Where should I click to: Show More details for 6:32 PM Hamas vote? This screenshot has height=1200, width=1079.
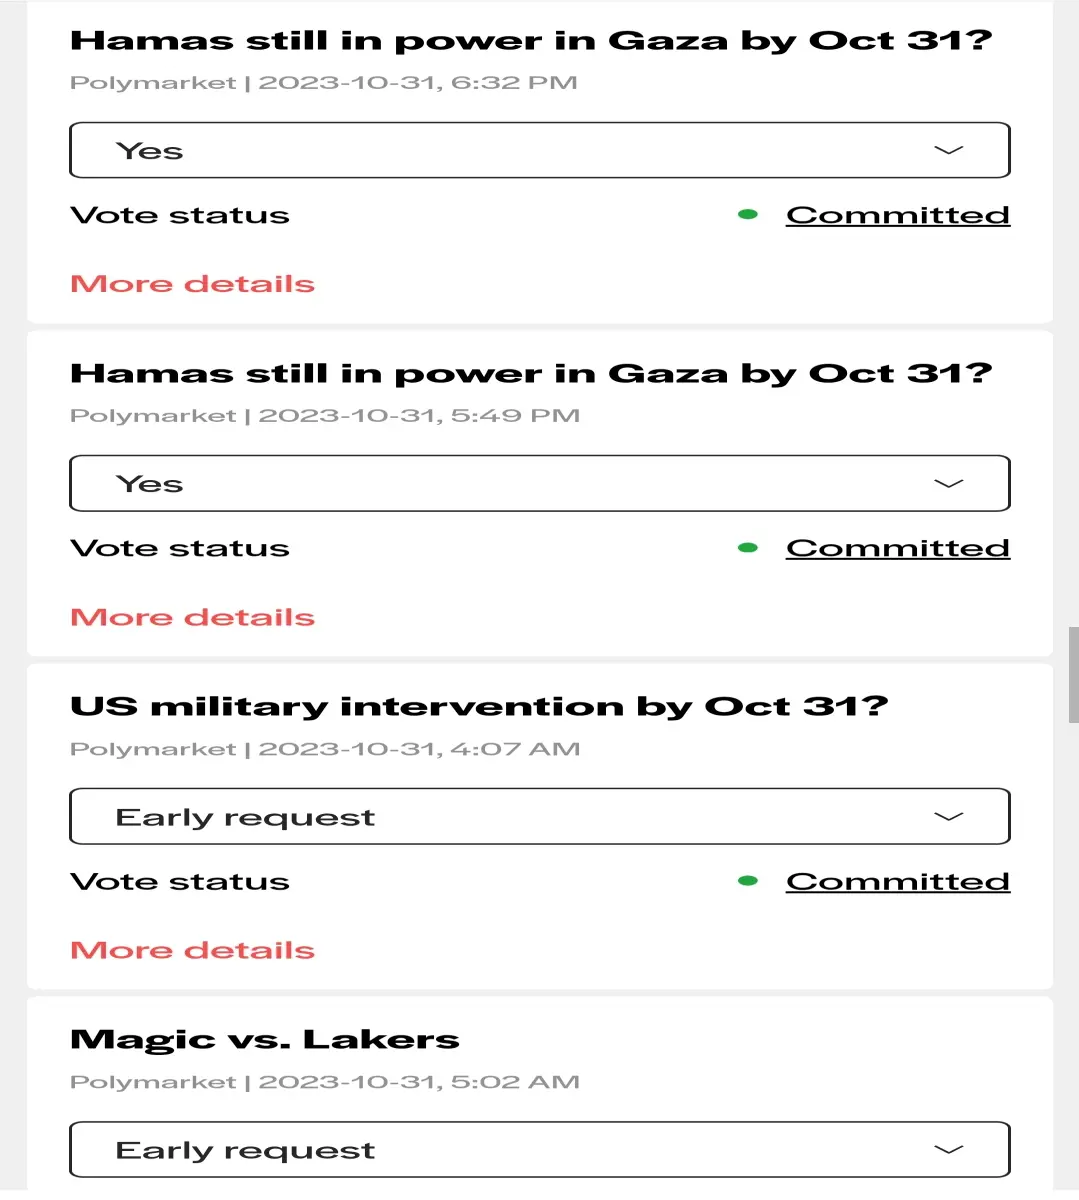(193, 284)
